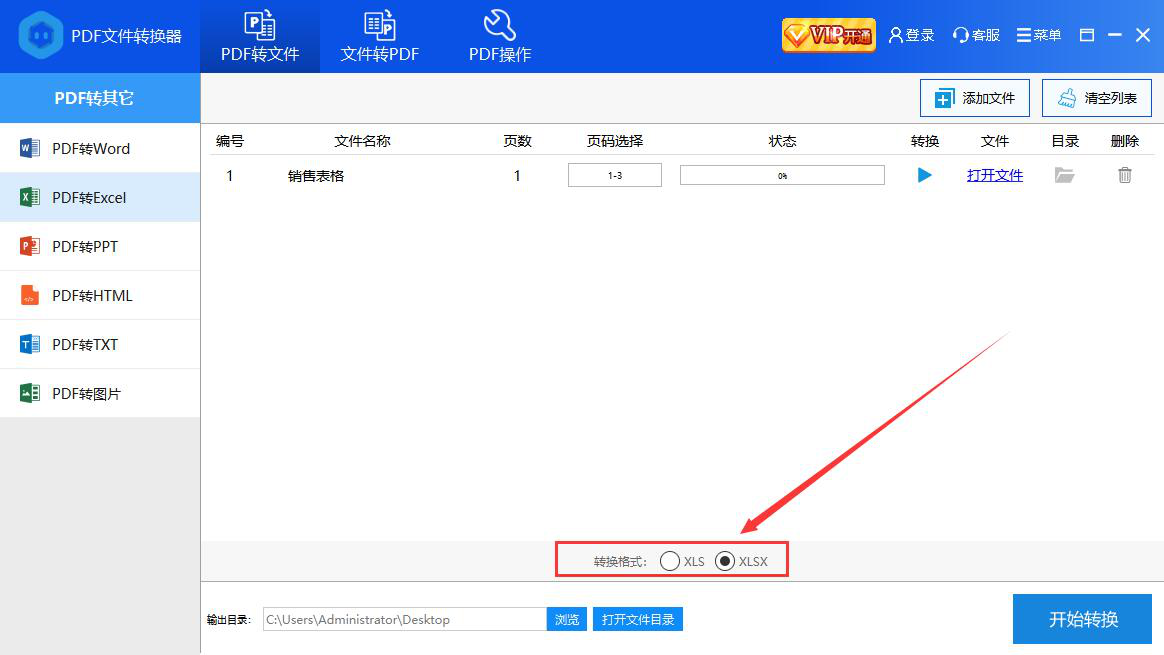Delete 销售表格 with the trash icon

(x=1125, y=175)
